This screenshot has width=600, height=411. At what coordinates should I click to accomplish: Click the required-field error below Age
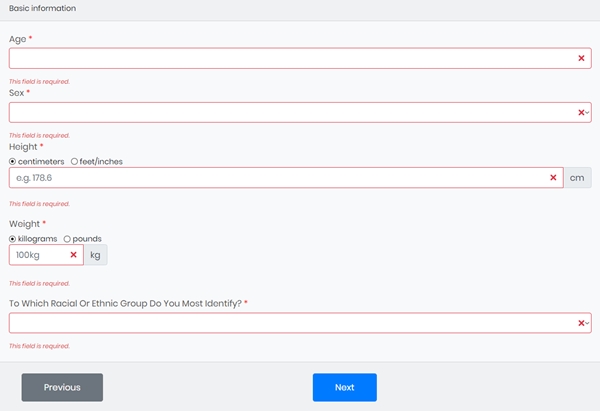pyautogui.click(x=39, y=82)
